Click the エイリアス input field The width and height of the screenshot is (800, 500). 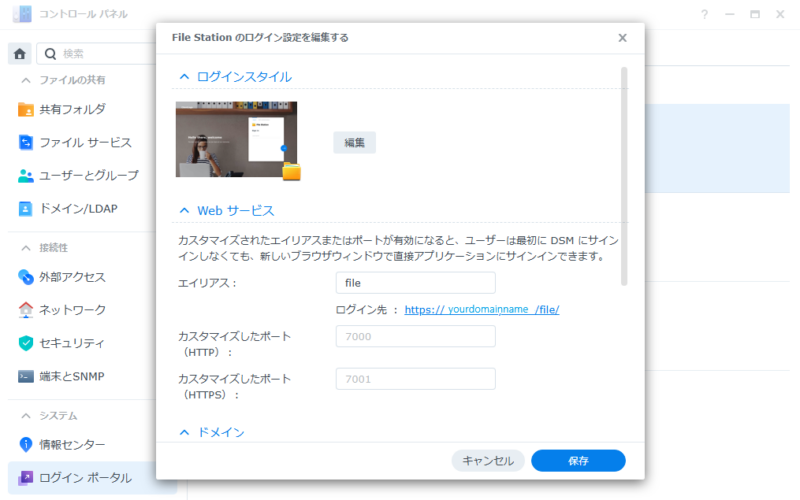tap(415, 283)
